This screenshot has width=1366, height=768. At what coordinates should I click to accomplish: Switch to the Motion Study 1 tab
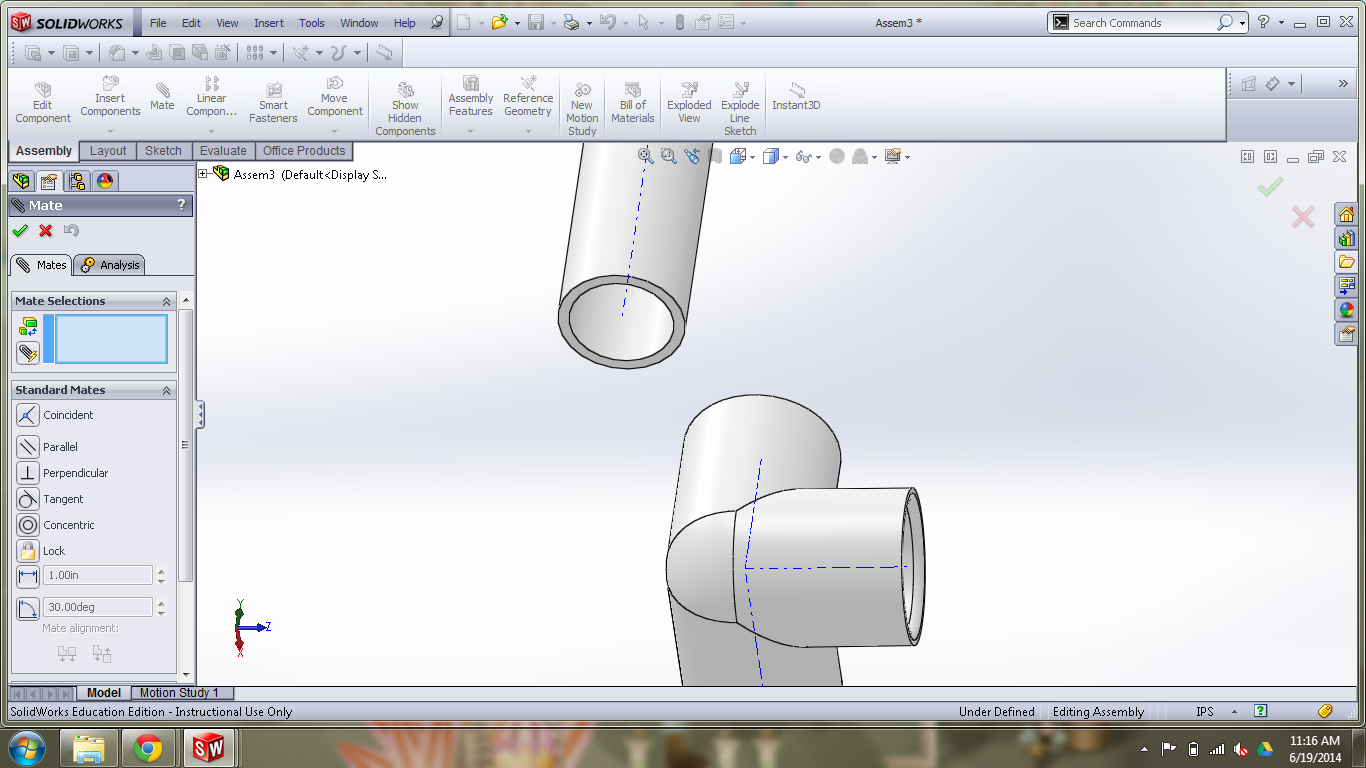pyautogui.click(x=181, y=692)
